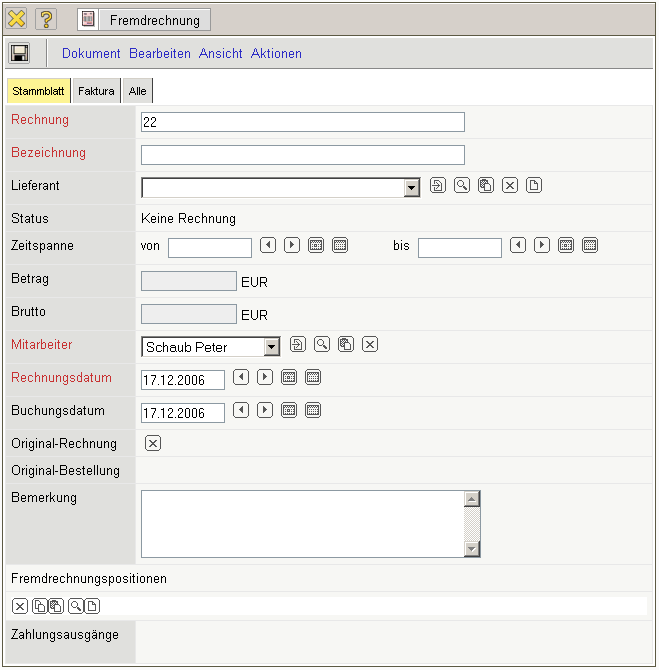Clear the Lieferant using its X icon
The width and height of the screenshot is (659, 670).
pyautogui.click(x=510, y=185)
